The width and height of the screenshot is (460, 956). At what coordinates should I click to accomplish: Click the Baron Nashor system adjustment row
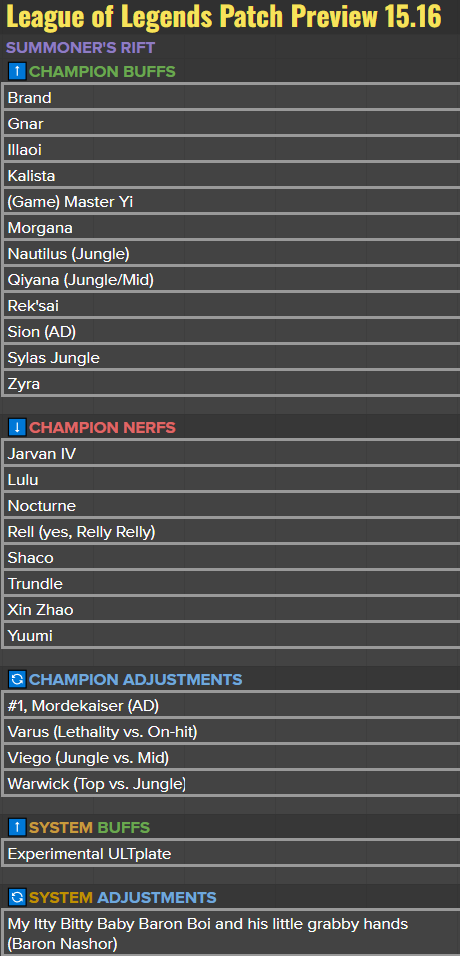pyautogui.click(x=231, y=933)
